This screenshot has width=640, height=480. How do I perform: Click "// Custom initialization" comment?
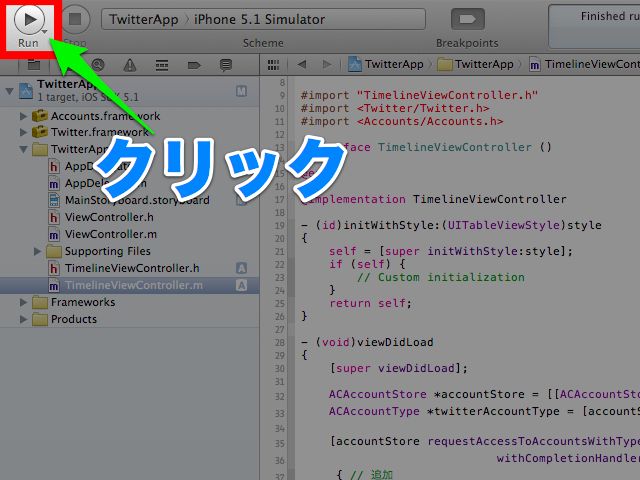pos(441,278)
